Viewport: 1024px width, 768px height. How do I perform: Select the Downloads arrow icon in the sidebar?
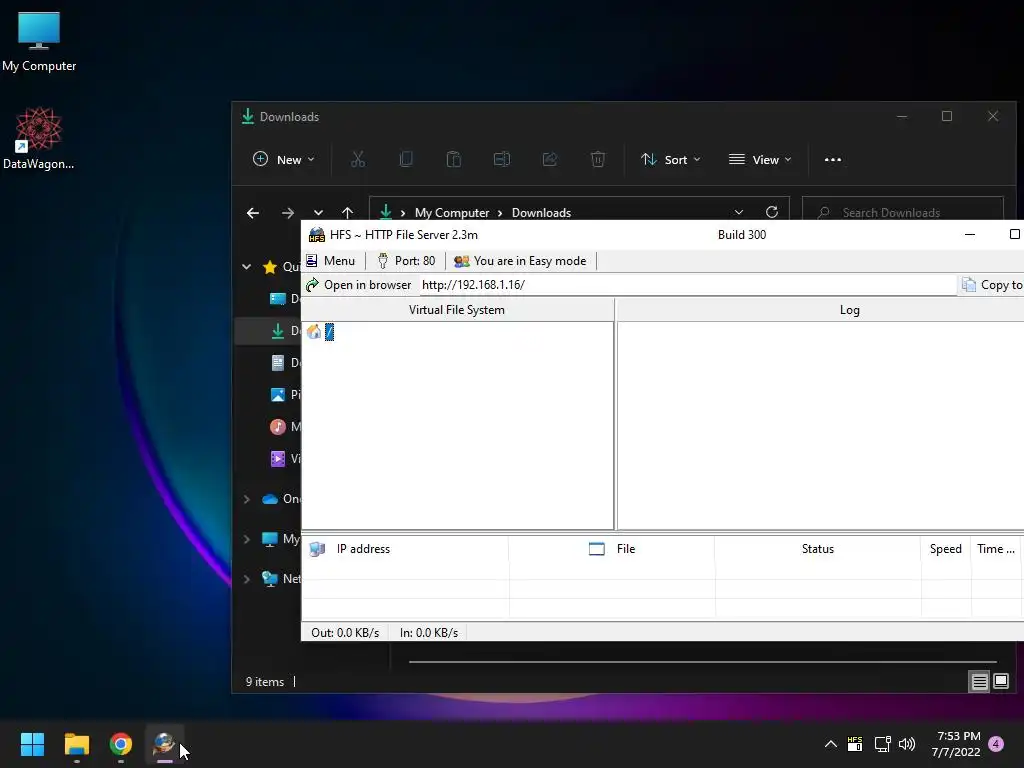[x=278, y=331]
